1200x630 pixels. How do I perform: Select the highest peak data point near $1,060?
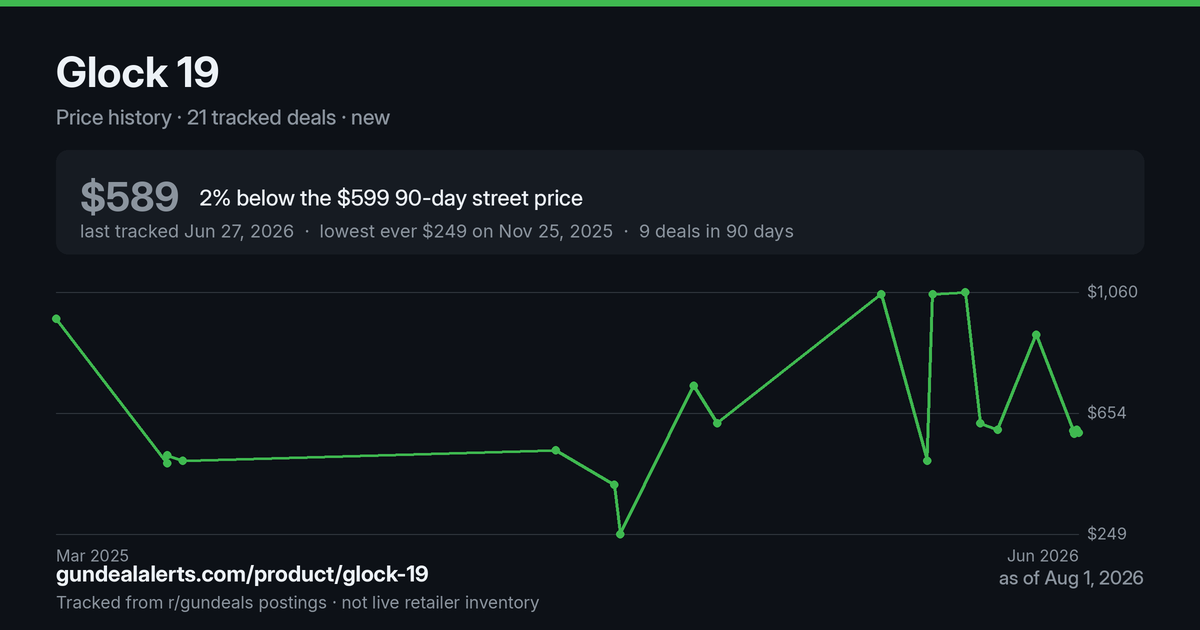pos(965,292)
